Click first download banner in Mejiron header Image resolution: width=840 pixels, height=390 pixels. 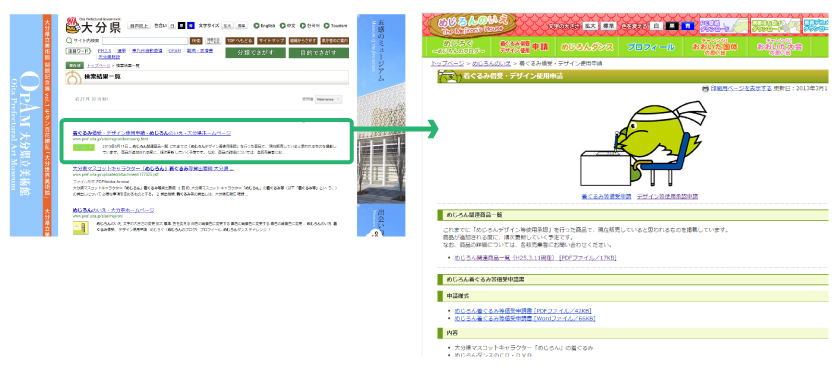(x=724, y=25)
